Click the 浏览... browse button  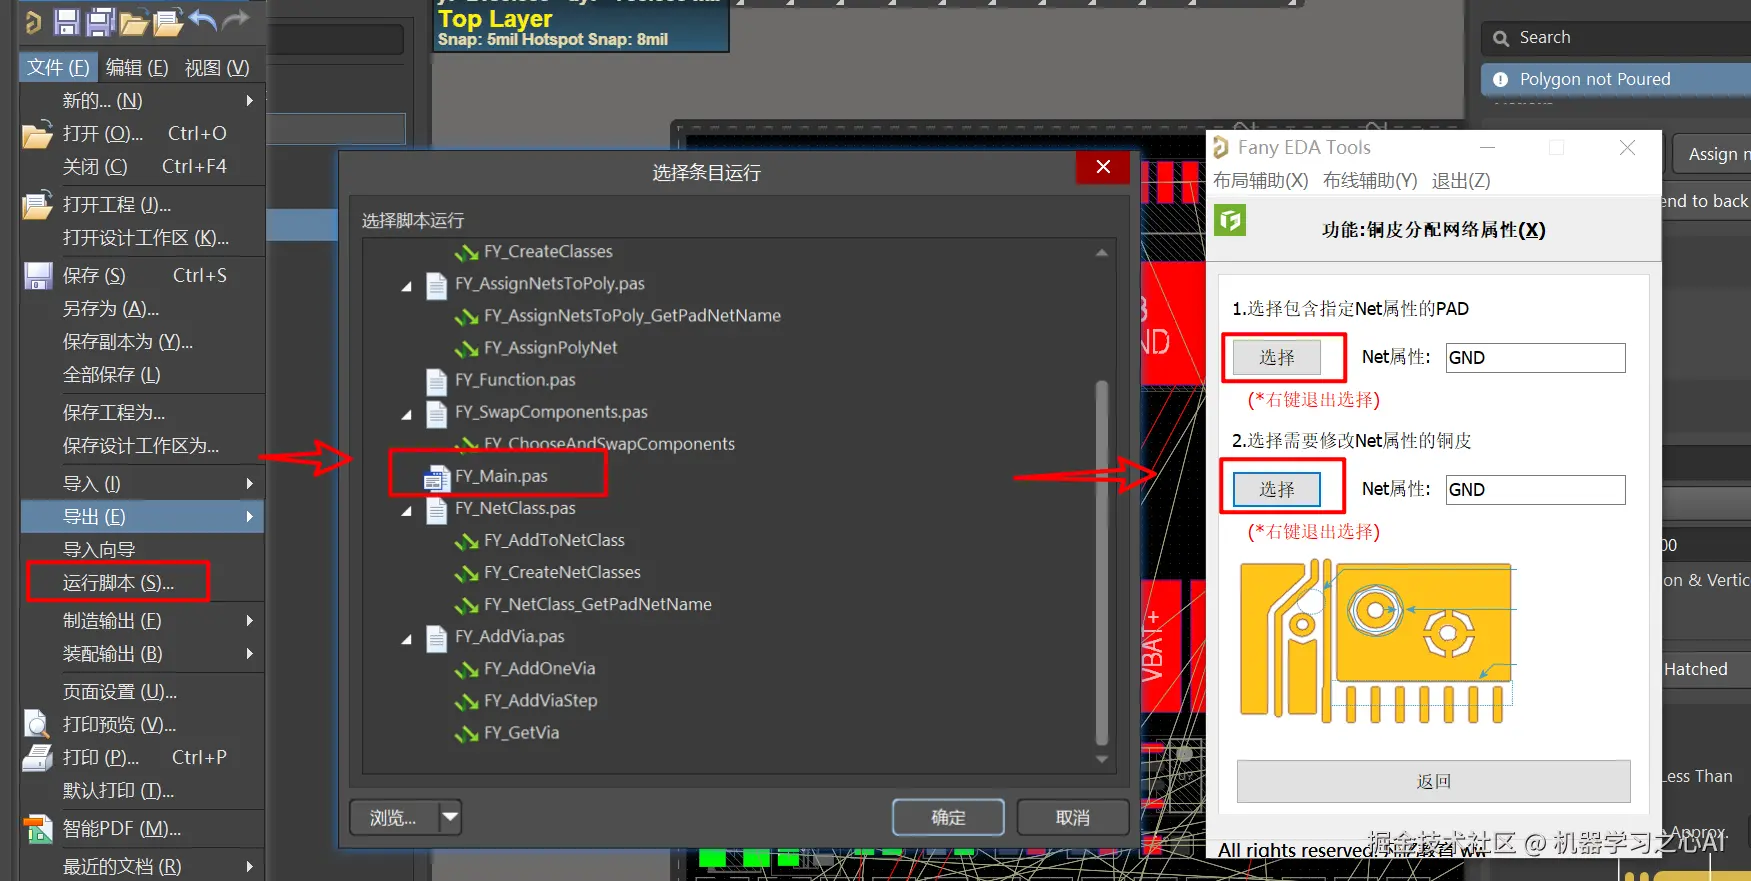[394, 817]
